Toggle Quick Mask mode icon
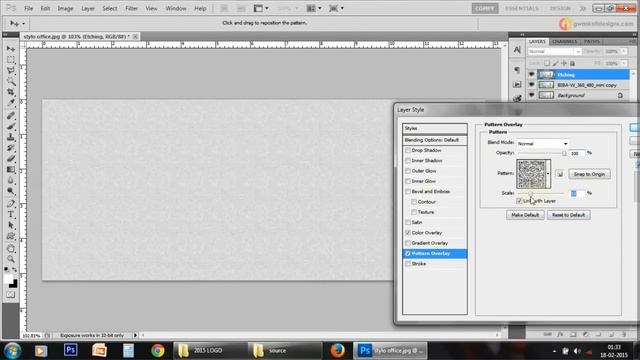The width and height of the screenshot is (640, 360). click(10, 295)
